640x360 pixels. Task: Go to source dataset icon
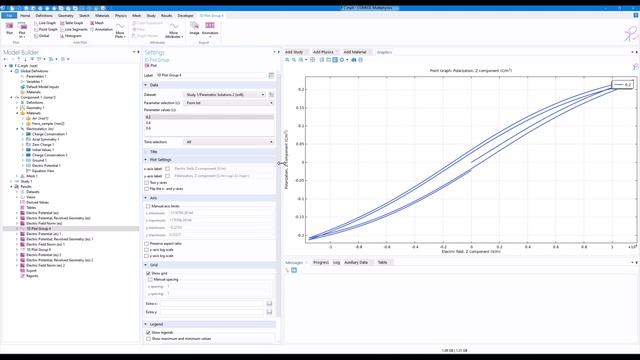(271, 95)
